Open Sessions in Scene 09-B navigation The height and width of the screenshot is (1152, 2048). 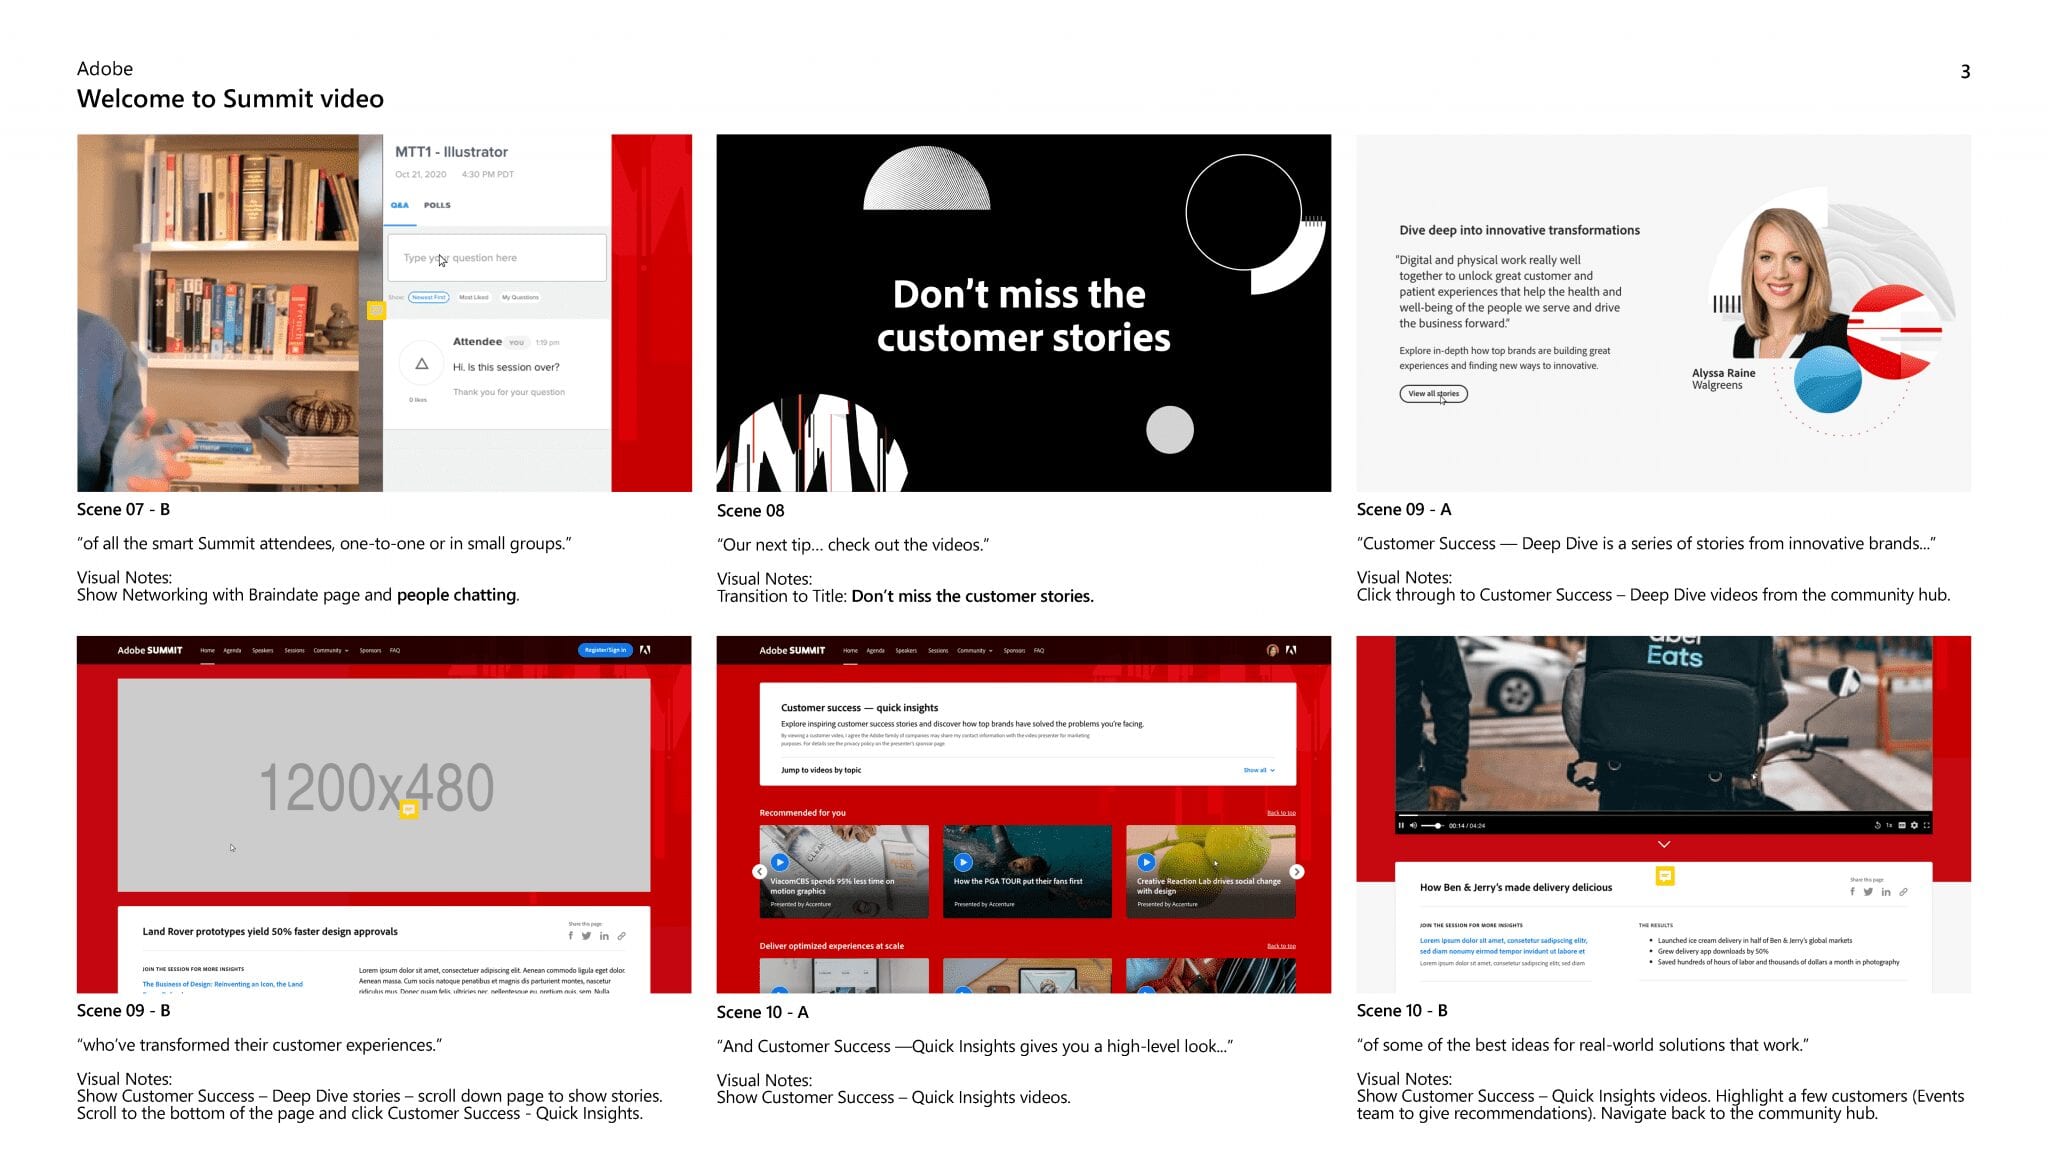click(x=294, y=650)
